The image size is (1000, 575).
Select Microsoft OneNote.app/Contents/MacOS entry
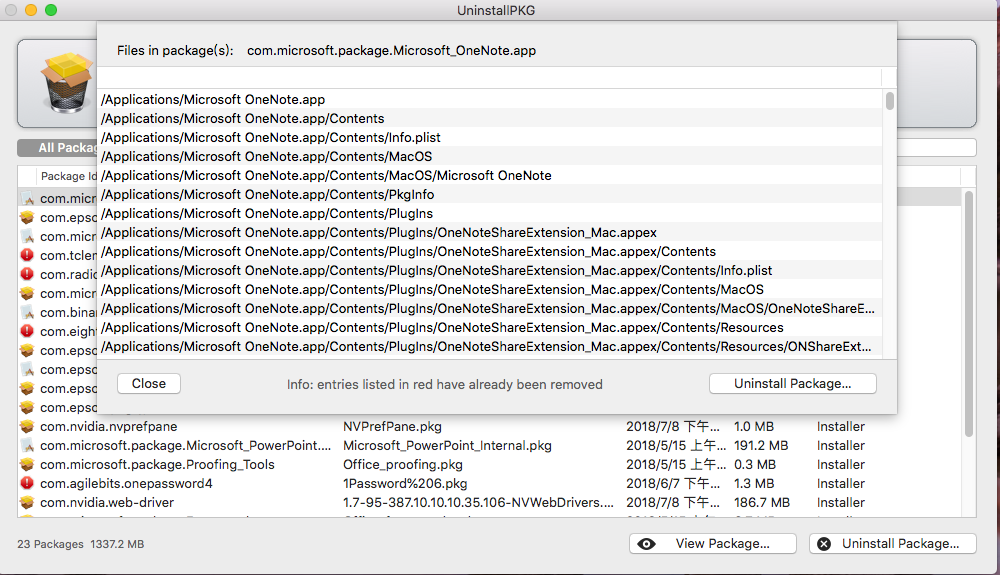tap(490, 157)
